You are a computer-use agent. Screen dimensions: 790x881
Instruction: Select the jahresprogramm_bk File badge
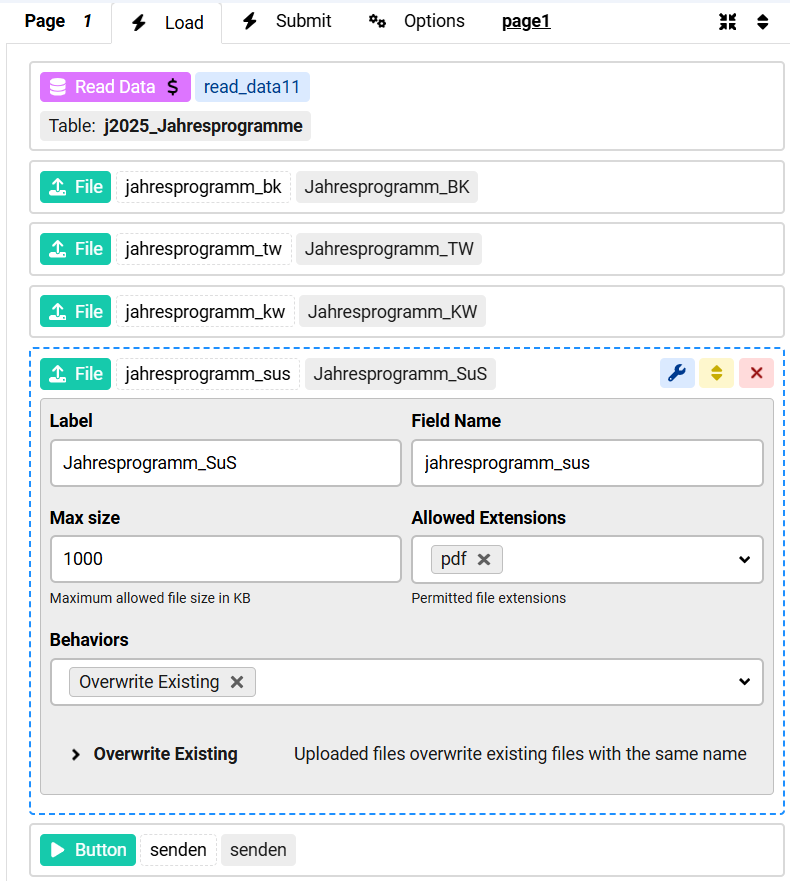76,187
